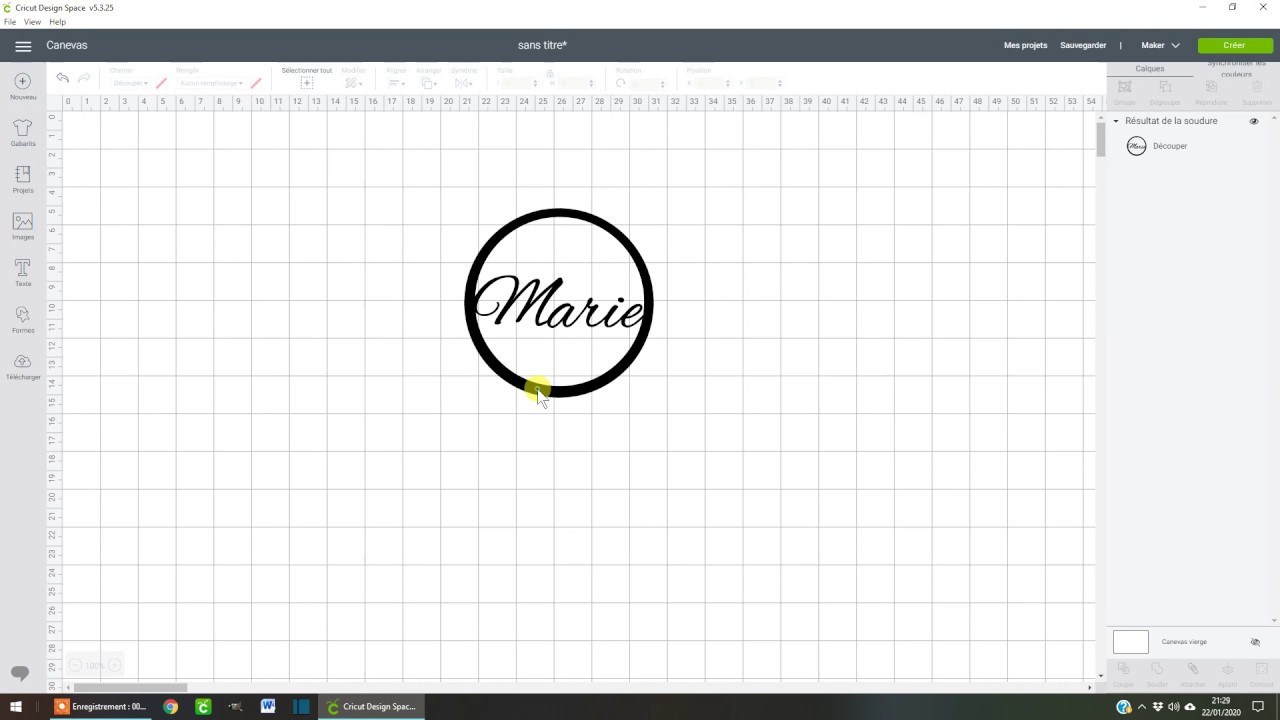Click the Nouveau plus icon
Viewport: 1280px width, 720px height.
tap(23, 81)
